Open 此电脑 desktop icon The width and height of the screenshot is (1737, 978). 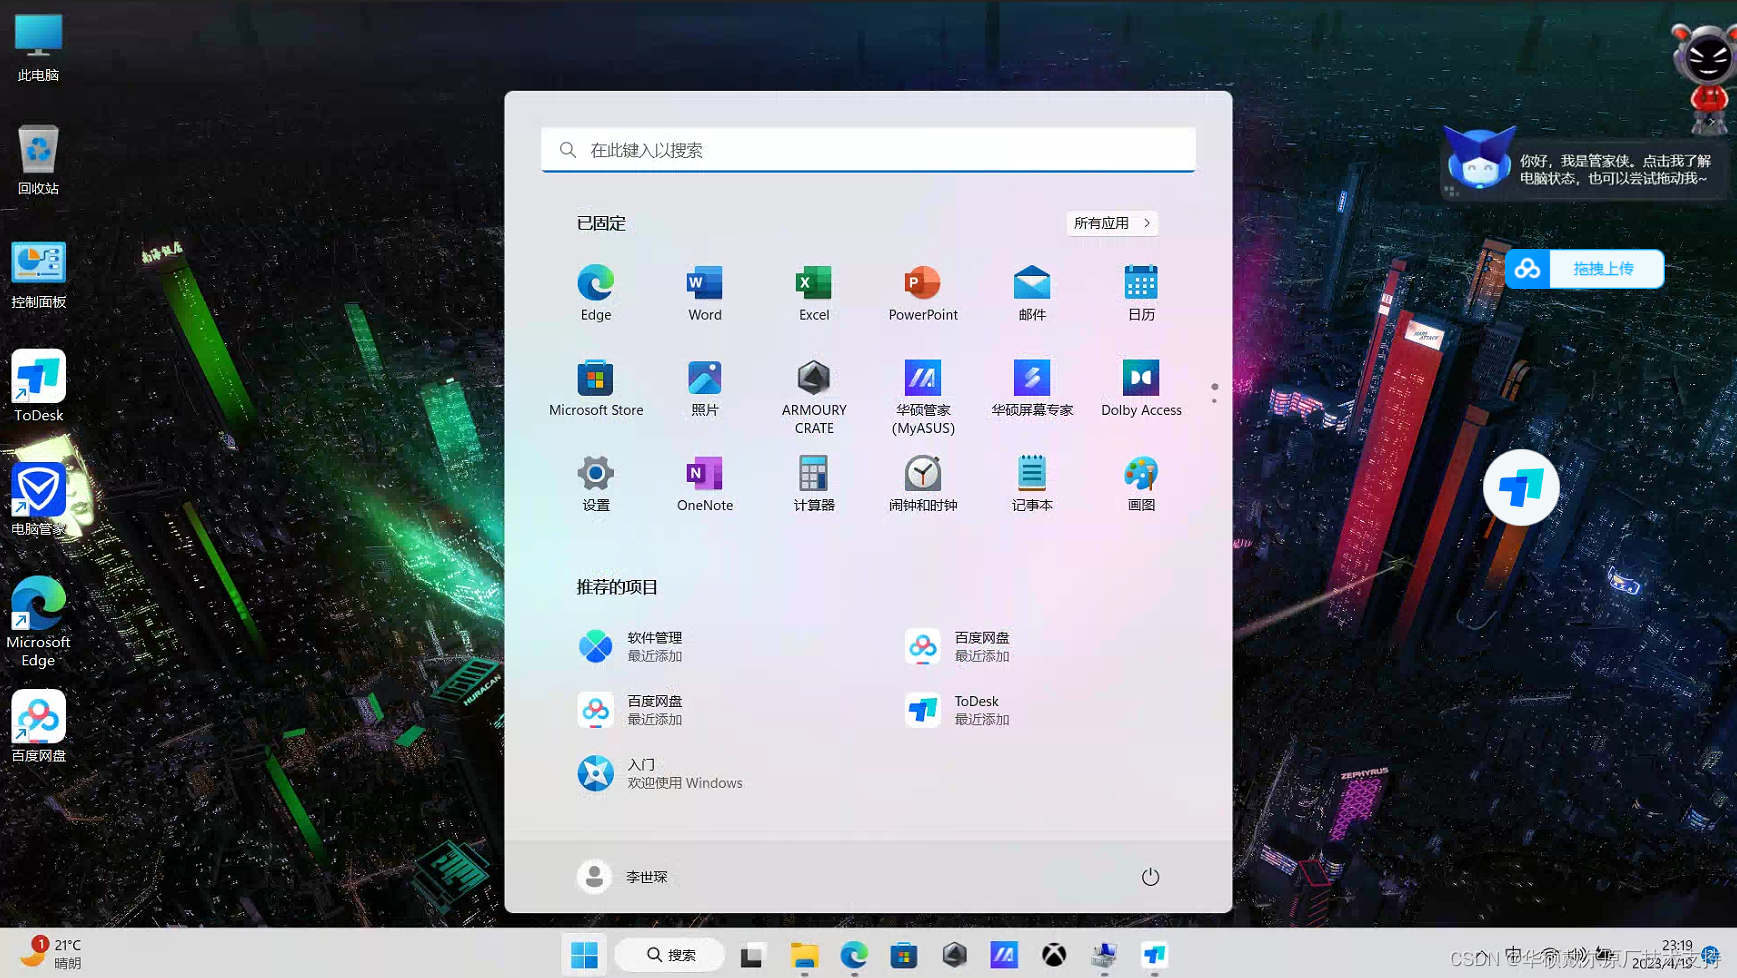pyautogui.click(x=38, y=47)
